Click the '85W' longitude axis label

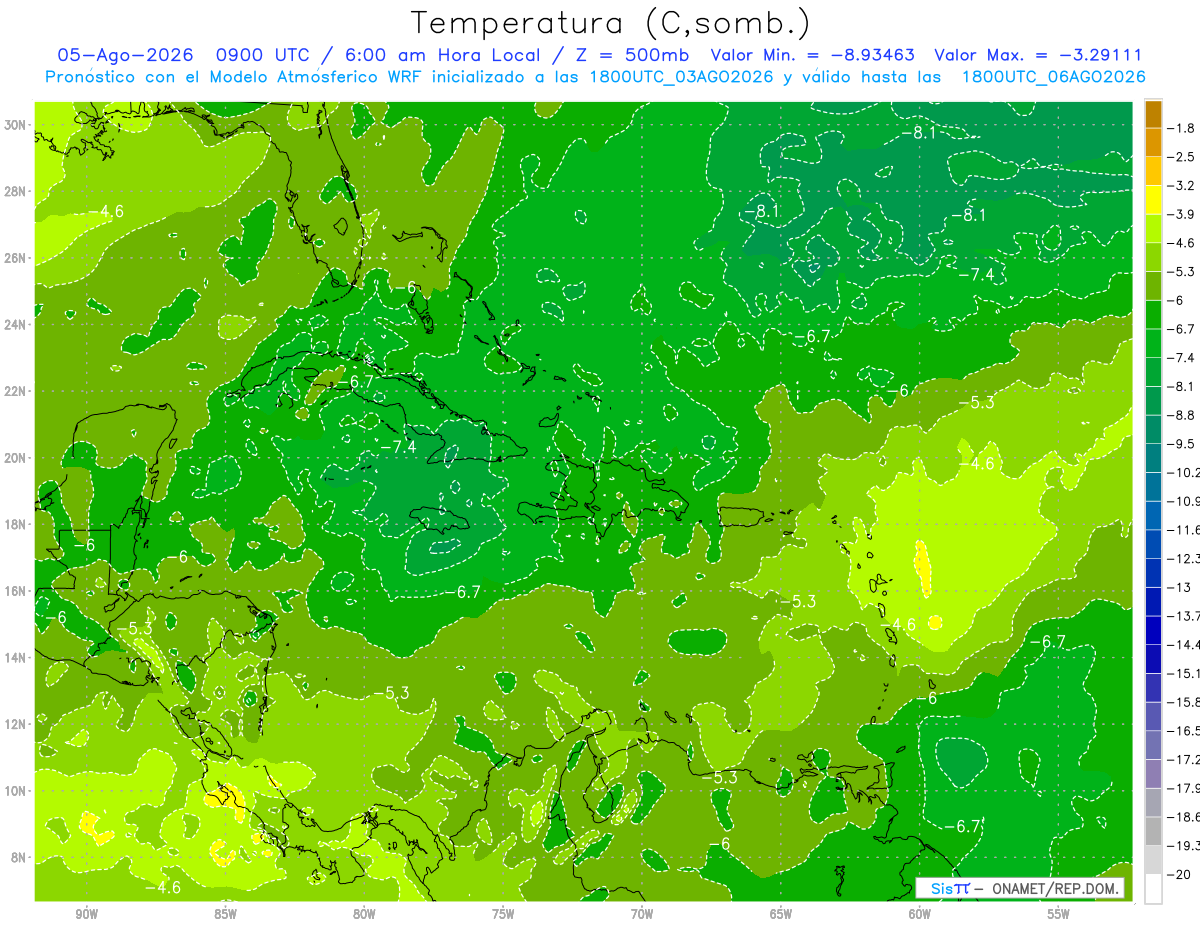click(x=225, y=913)
